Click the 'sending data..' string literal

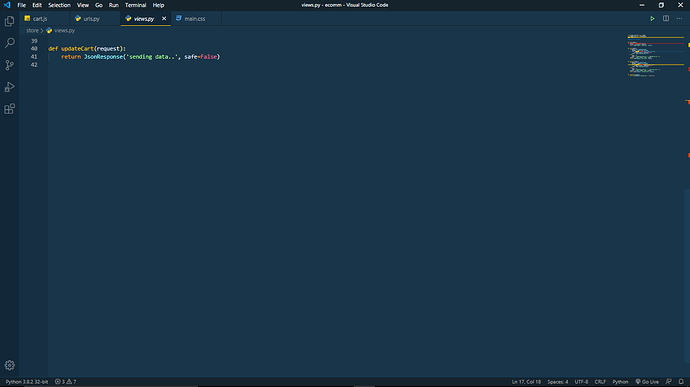152,57
